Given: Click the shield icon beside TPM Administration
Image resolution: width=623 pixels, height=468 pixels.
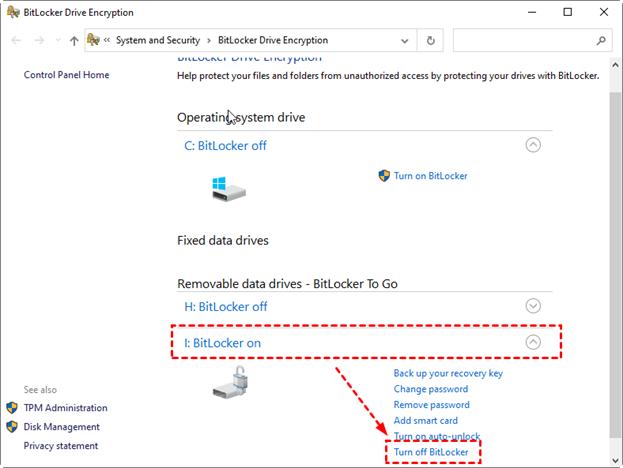Looking at the screenshot, I should [12, 408].
